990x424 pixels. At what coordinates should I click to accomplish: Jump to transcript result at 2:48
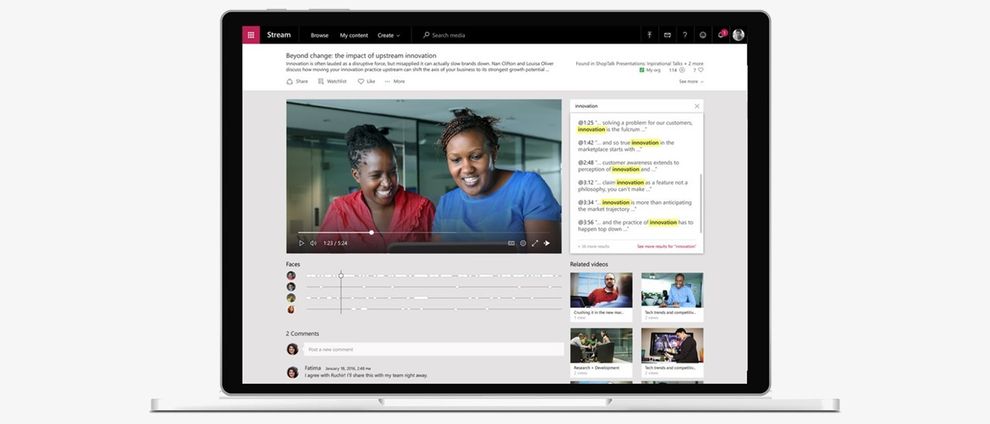point(628,166)
